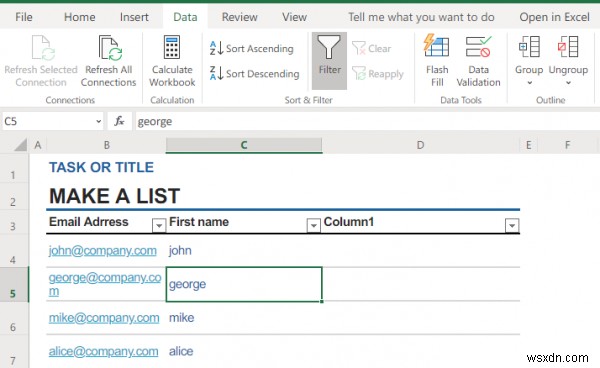600x368 pixels.
Task: Use Flash Fill on the column
Action: coord(437,61)
